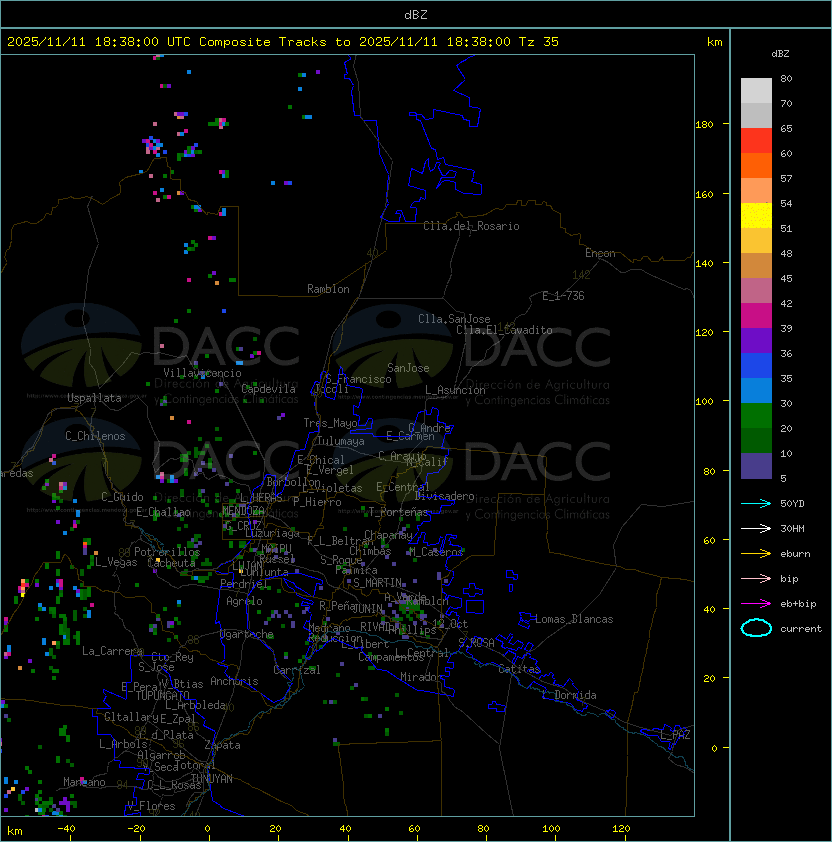Click the Villavicencio label on map
Viewport: 832px width, 842px height.
point(202,373)
